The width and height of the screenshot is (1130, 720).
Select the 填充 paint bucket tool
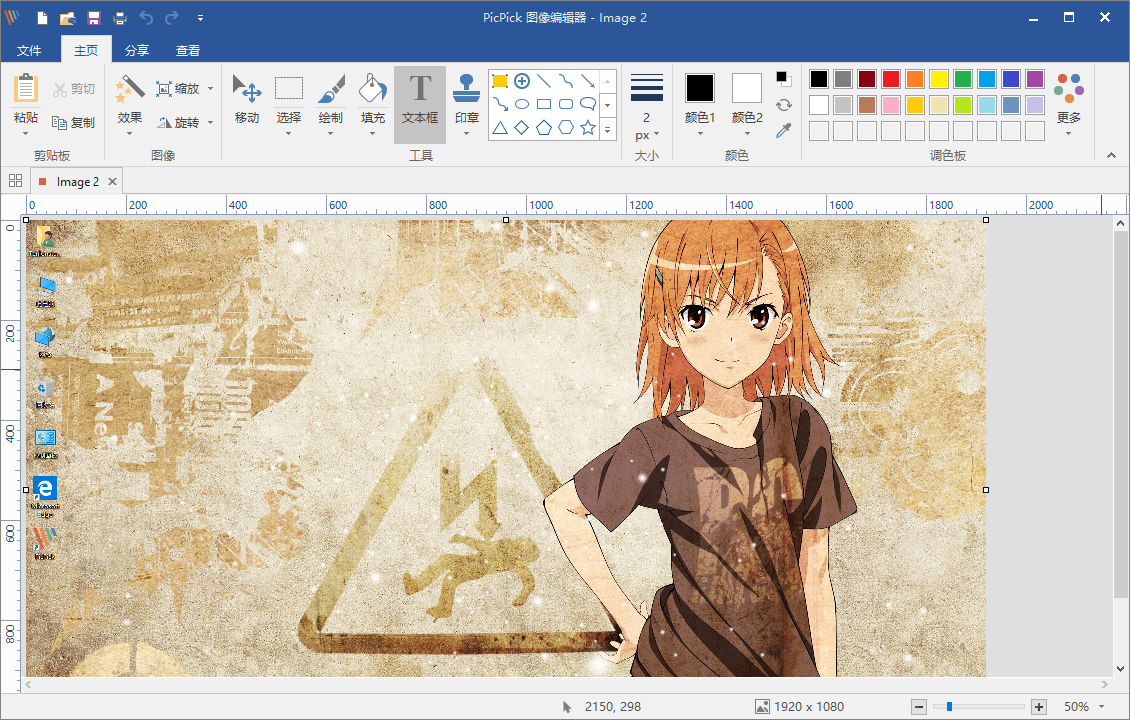click(373, 89)
